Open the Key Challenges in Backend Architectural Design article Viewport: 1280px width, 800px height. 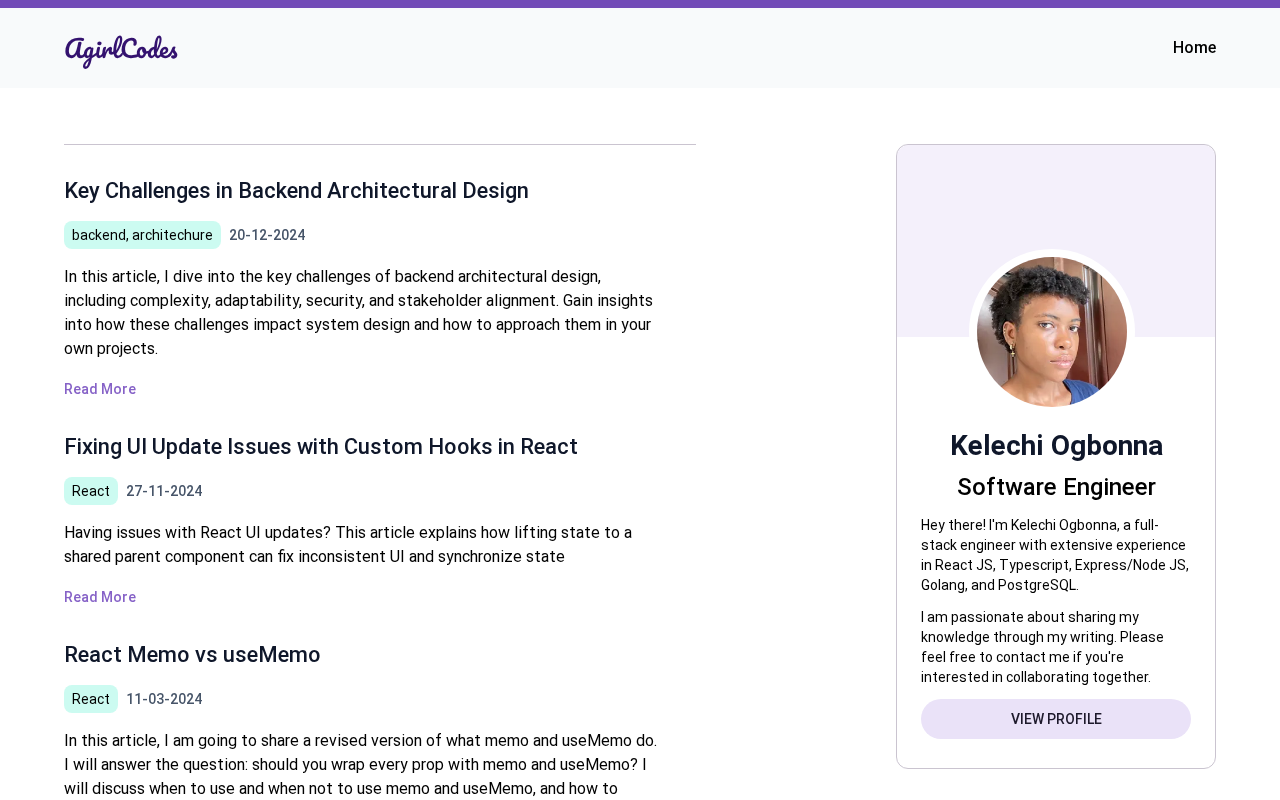[296, 191]
